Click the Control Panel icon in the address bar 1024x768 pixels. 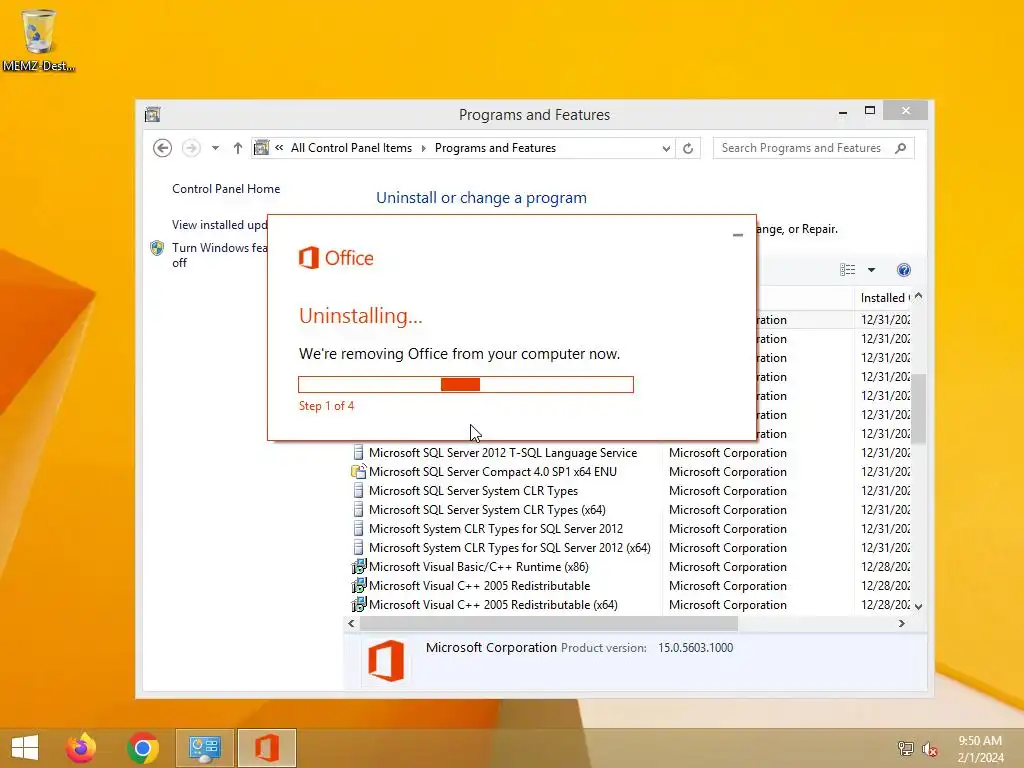[261, 148]
